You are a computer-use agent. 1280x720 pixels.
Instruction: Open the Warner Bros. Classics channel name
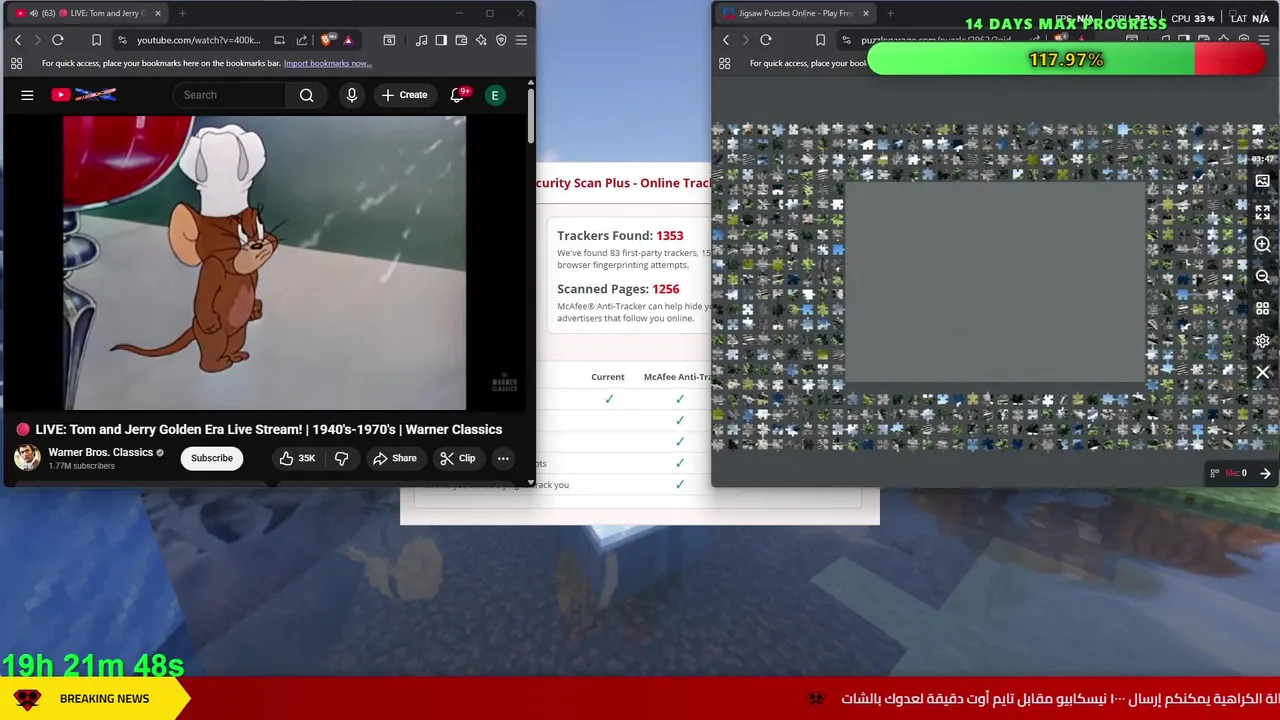101,452
